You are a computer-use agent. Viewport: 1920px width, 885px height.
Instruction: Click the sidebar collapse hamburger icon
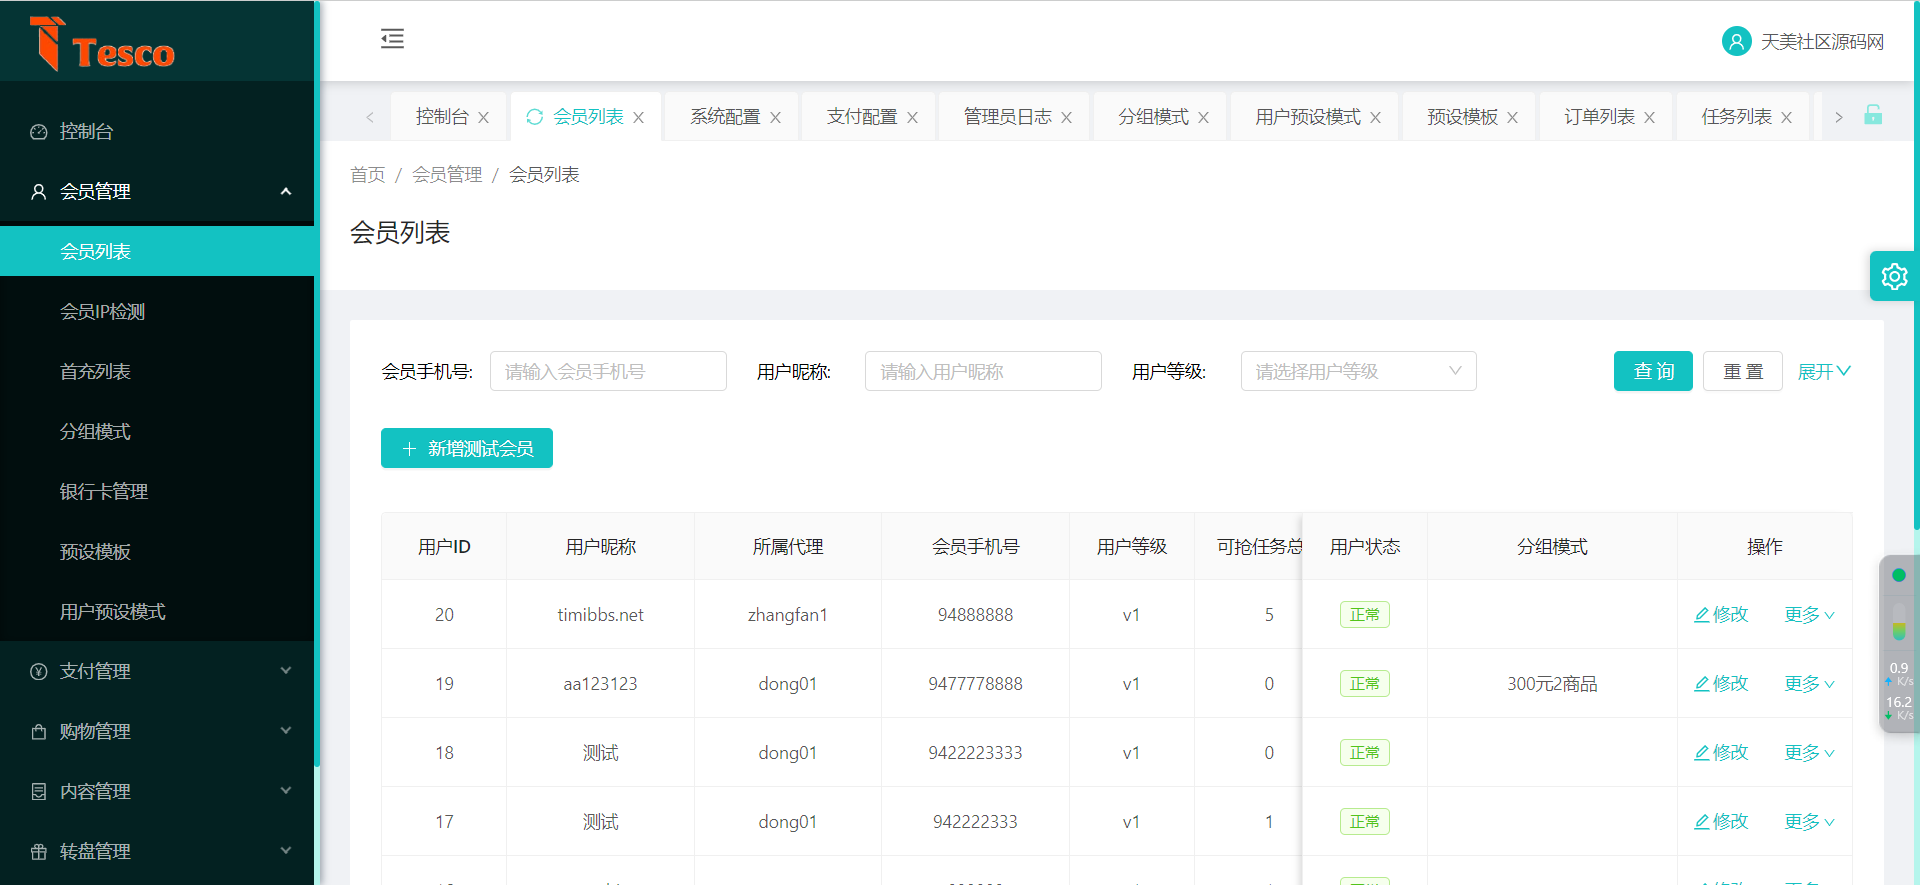tap(392, 39)
